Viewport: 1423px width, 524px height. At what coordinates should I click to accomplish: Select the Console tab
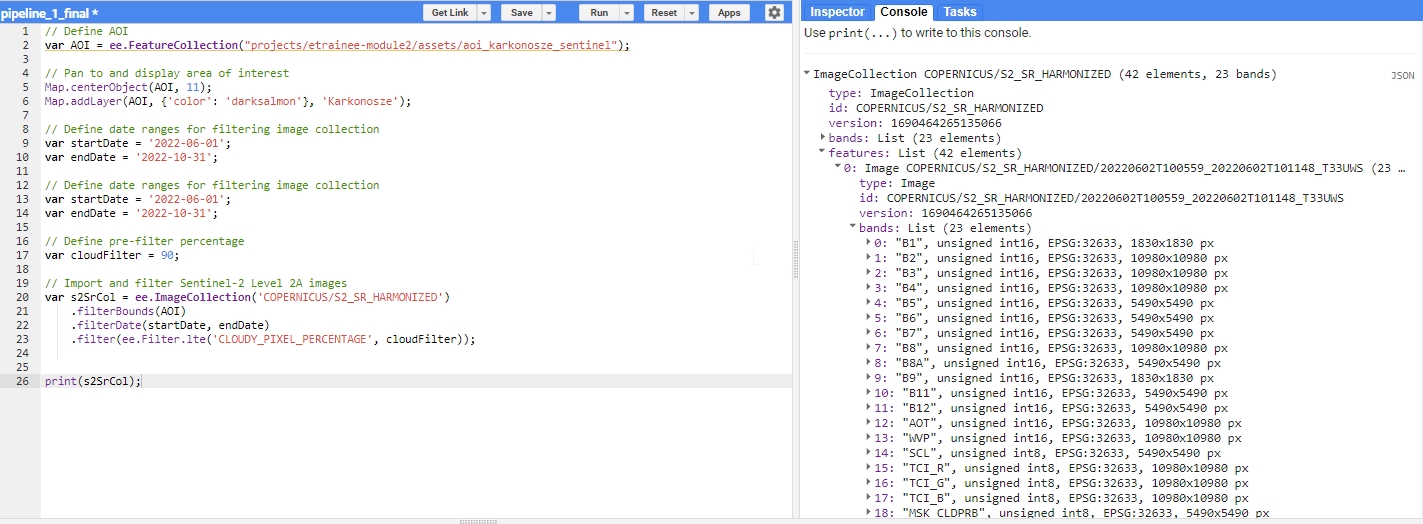(904, 12)
